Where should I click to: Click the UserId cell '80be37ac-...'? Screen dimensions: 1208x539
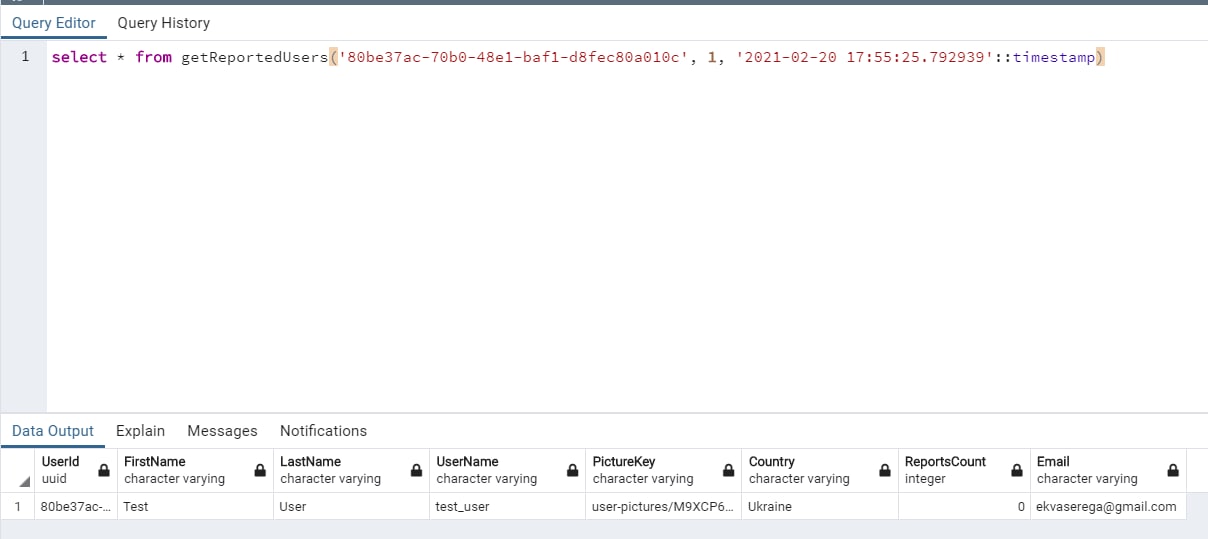[76, 506]
